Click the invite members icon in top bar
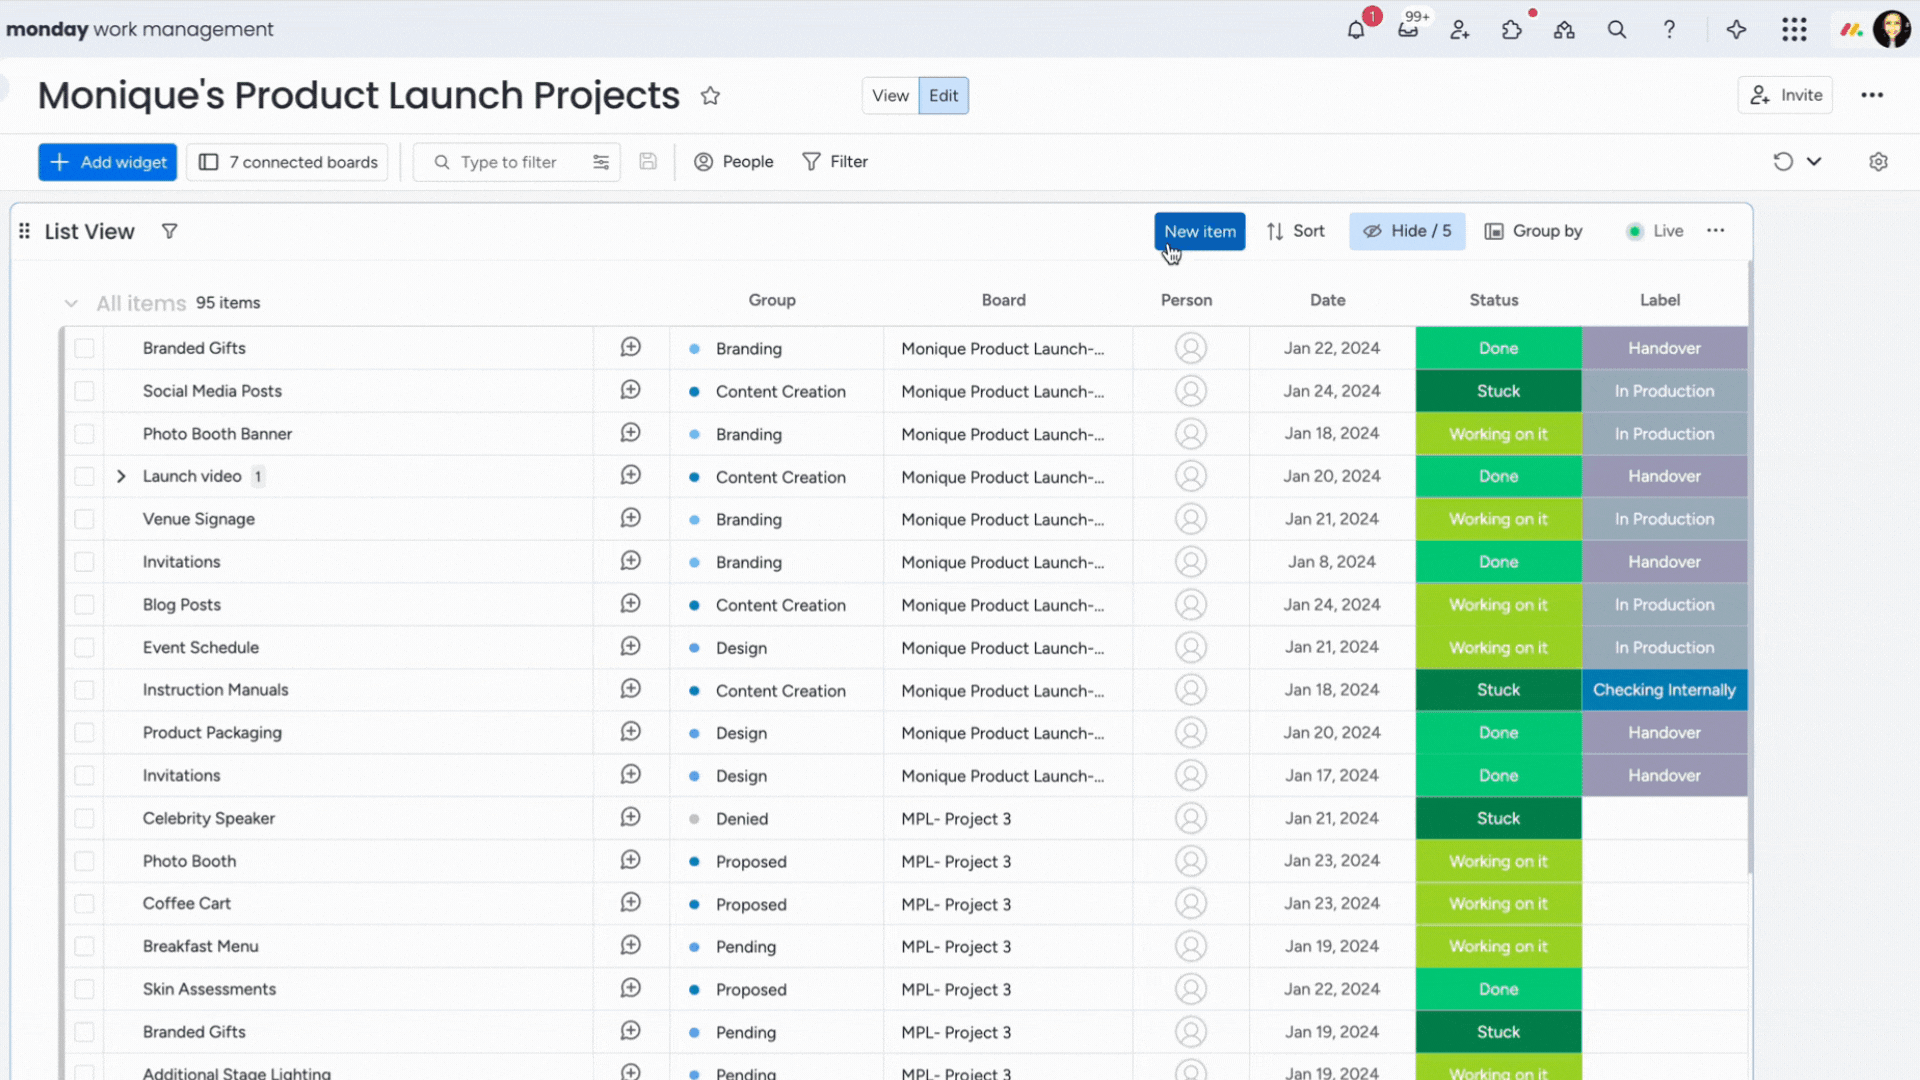Image resolution: width=1920 pixels, height=1080 pixels. tap(1460, 30)
